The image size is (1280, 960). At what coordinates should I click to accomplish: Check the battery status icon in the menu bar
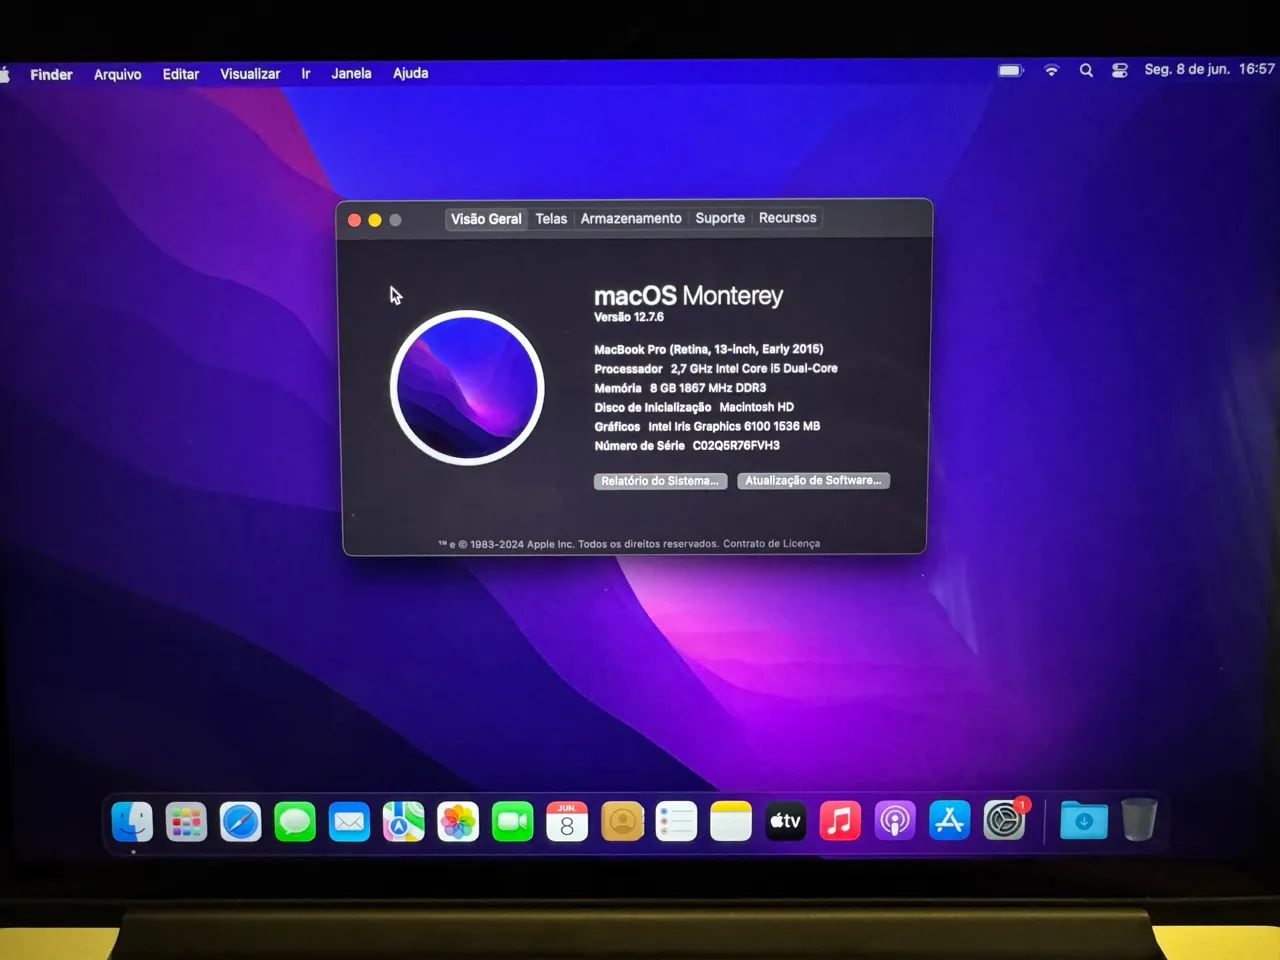(x=1011, y=70)
